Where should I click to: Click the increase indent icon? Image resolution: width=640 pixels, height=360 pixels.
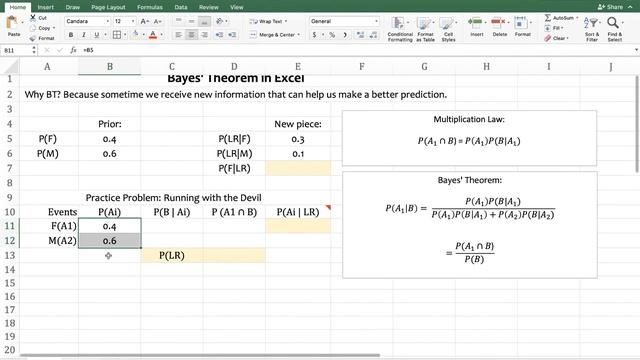(232, 35)
